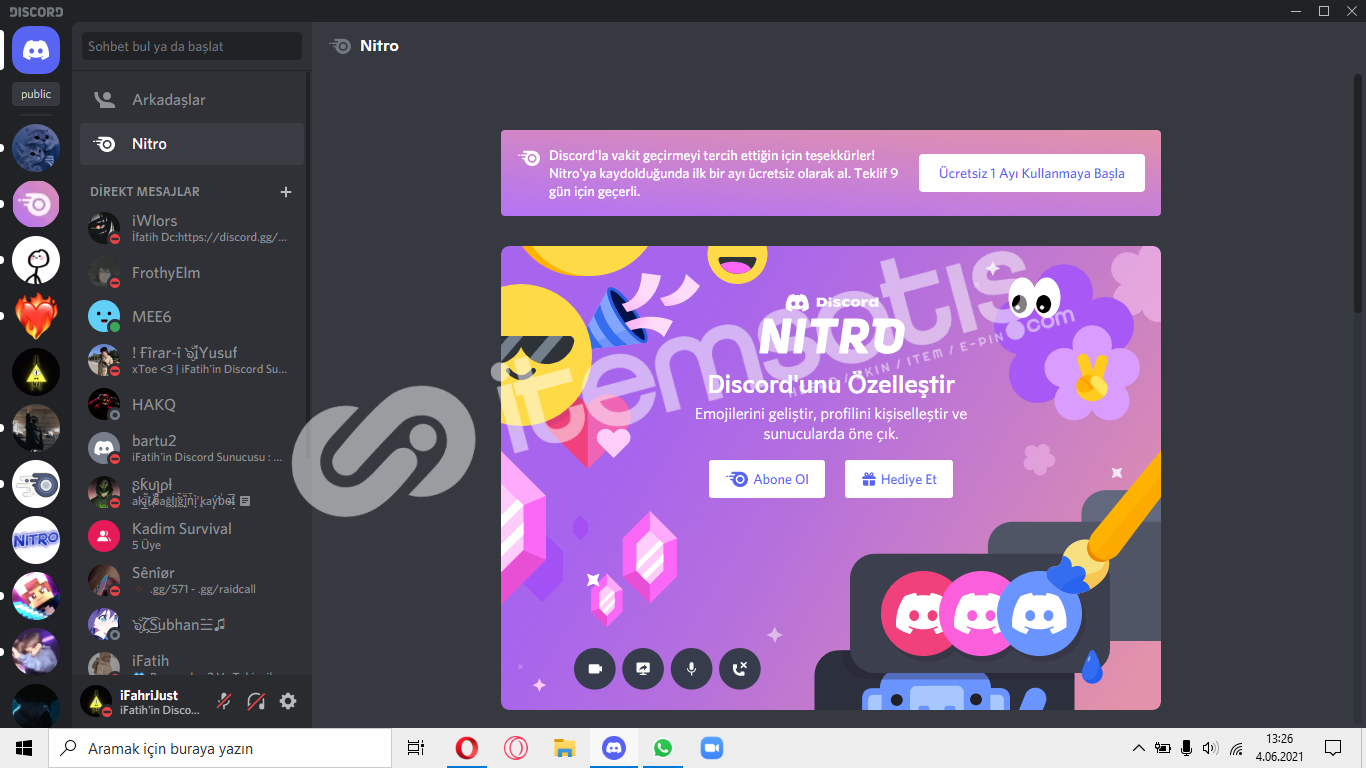Open User Settings gear icon
This screenshot has height=768, width=1366.
[288, 701]
